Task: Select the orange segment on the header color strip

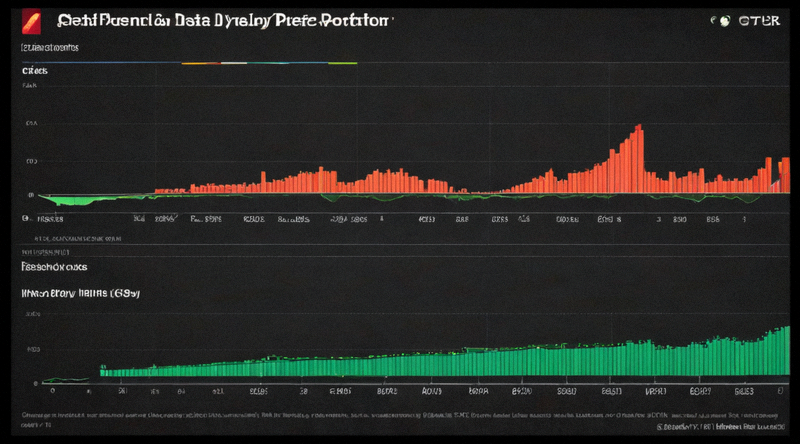Action: pyautogui.click(x=201, y=63)
